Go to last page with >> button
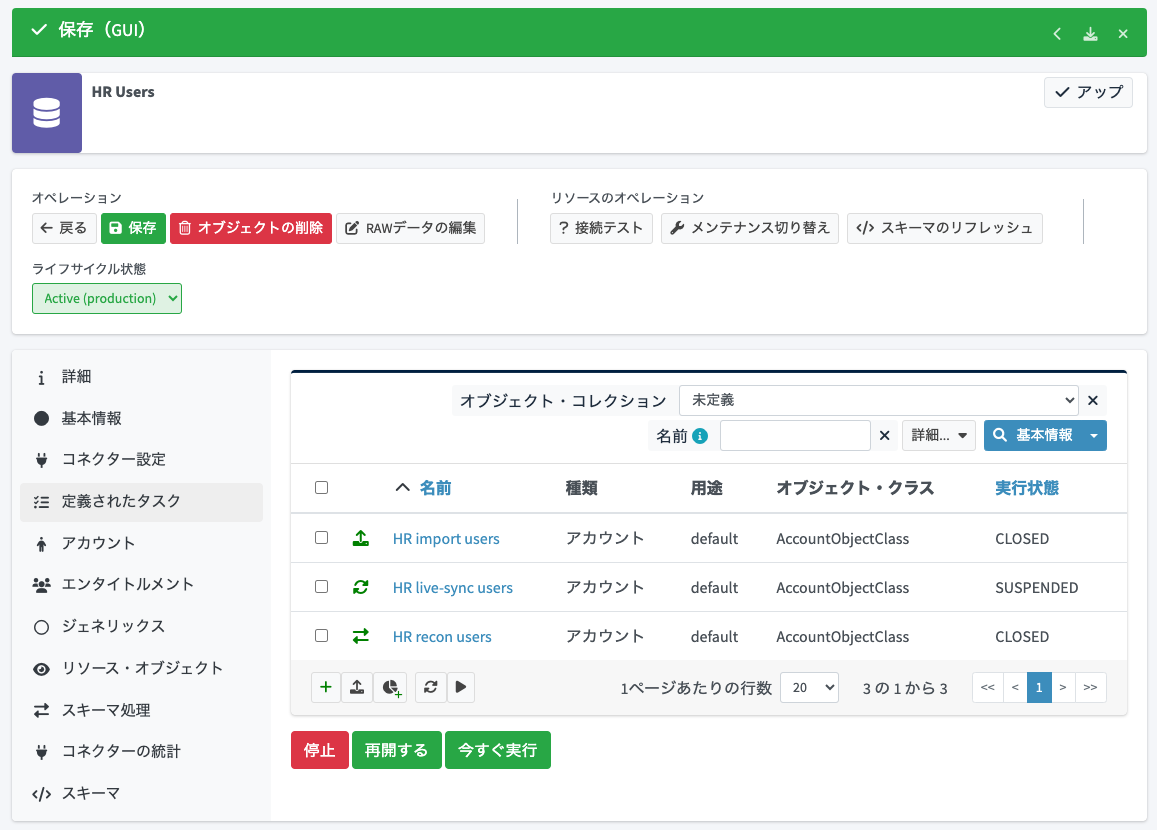The image size is (1157, 830). coord(1091,688)
